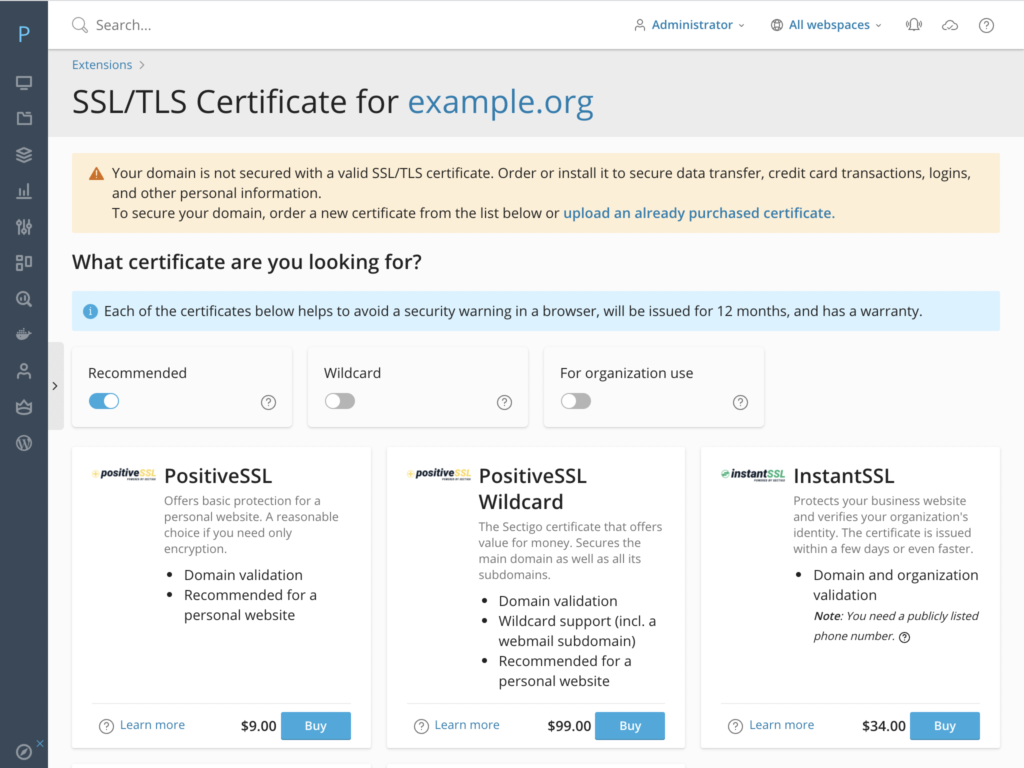1024x768 pixels.
Task: Click help icon in organization use card
Action: (740, 402)
